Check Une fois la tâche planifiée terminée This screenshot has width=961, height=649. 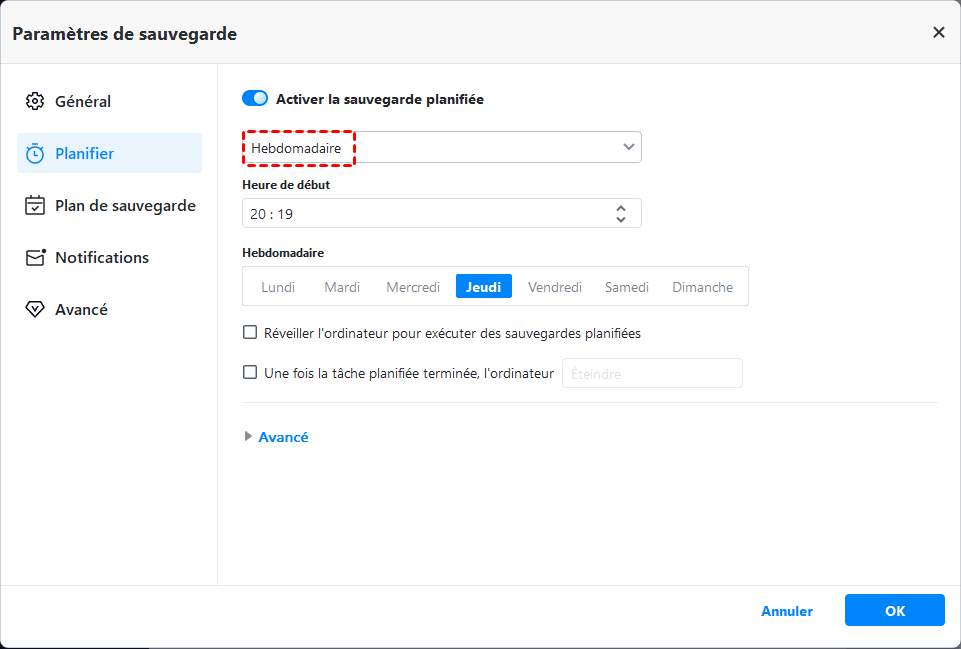[250, 373]
